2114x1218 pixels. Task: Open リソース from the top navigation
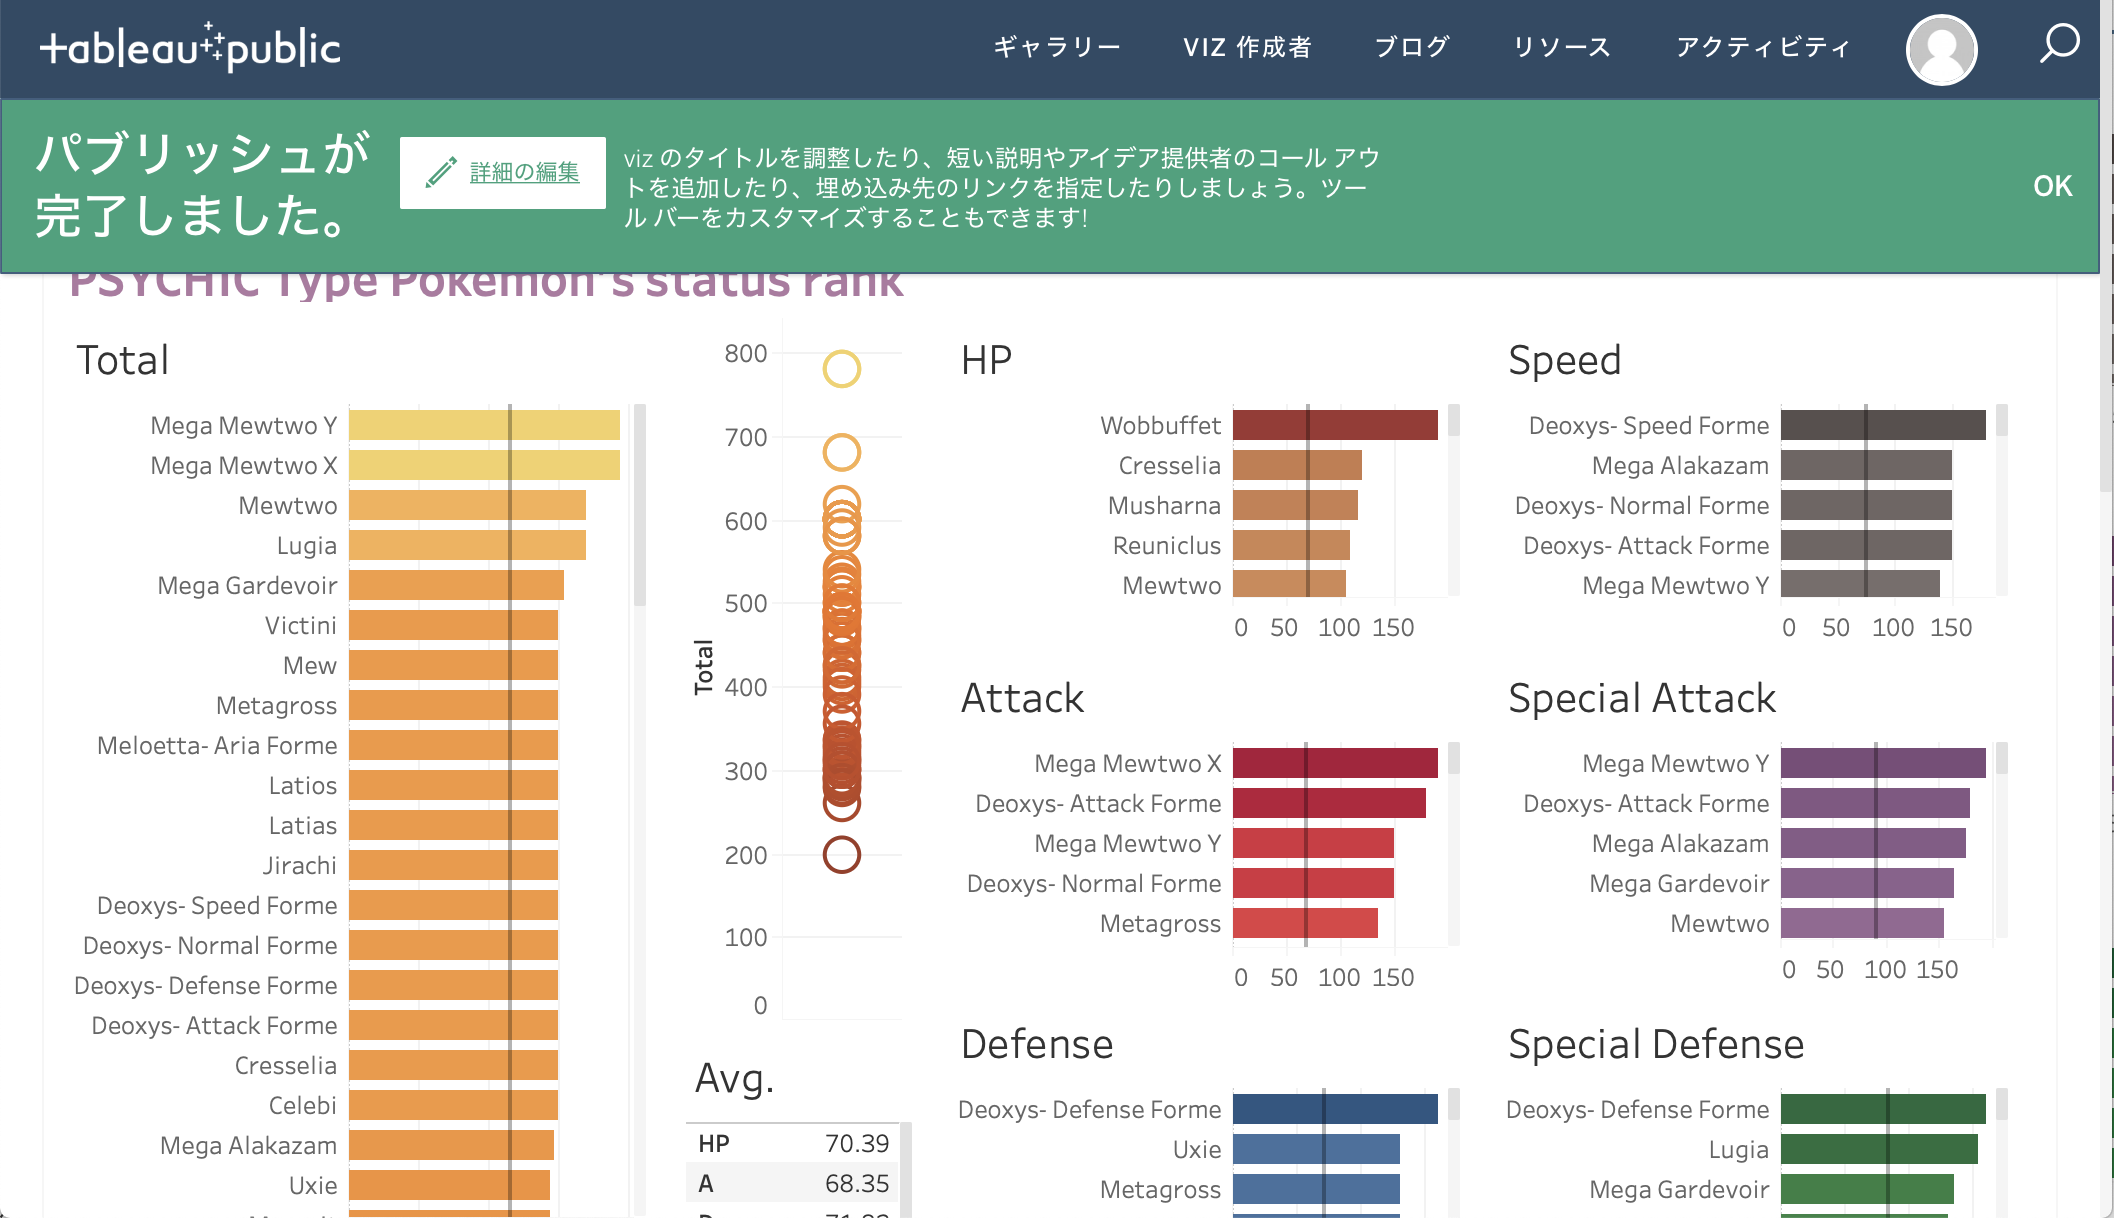(x=1562, y=46)
